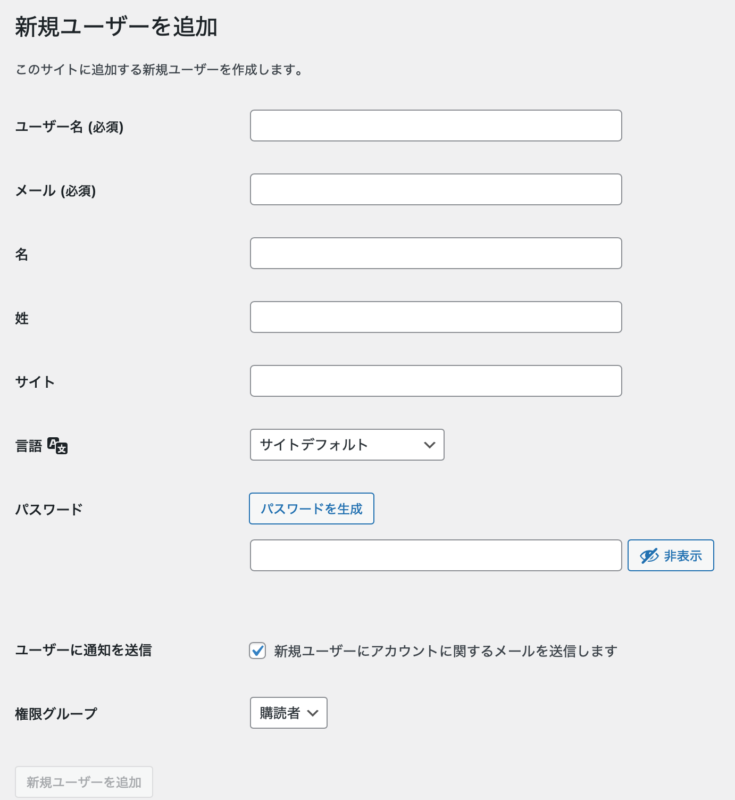The width and height of the screenshot is (735, 800).
Task: Focus the メール (必須) input field
Action: click(x=436, y=189)
